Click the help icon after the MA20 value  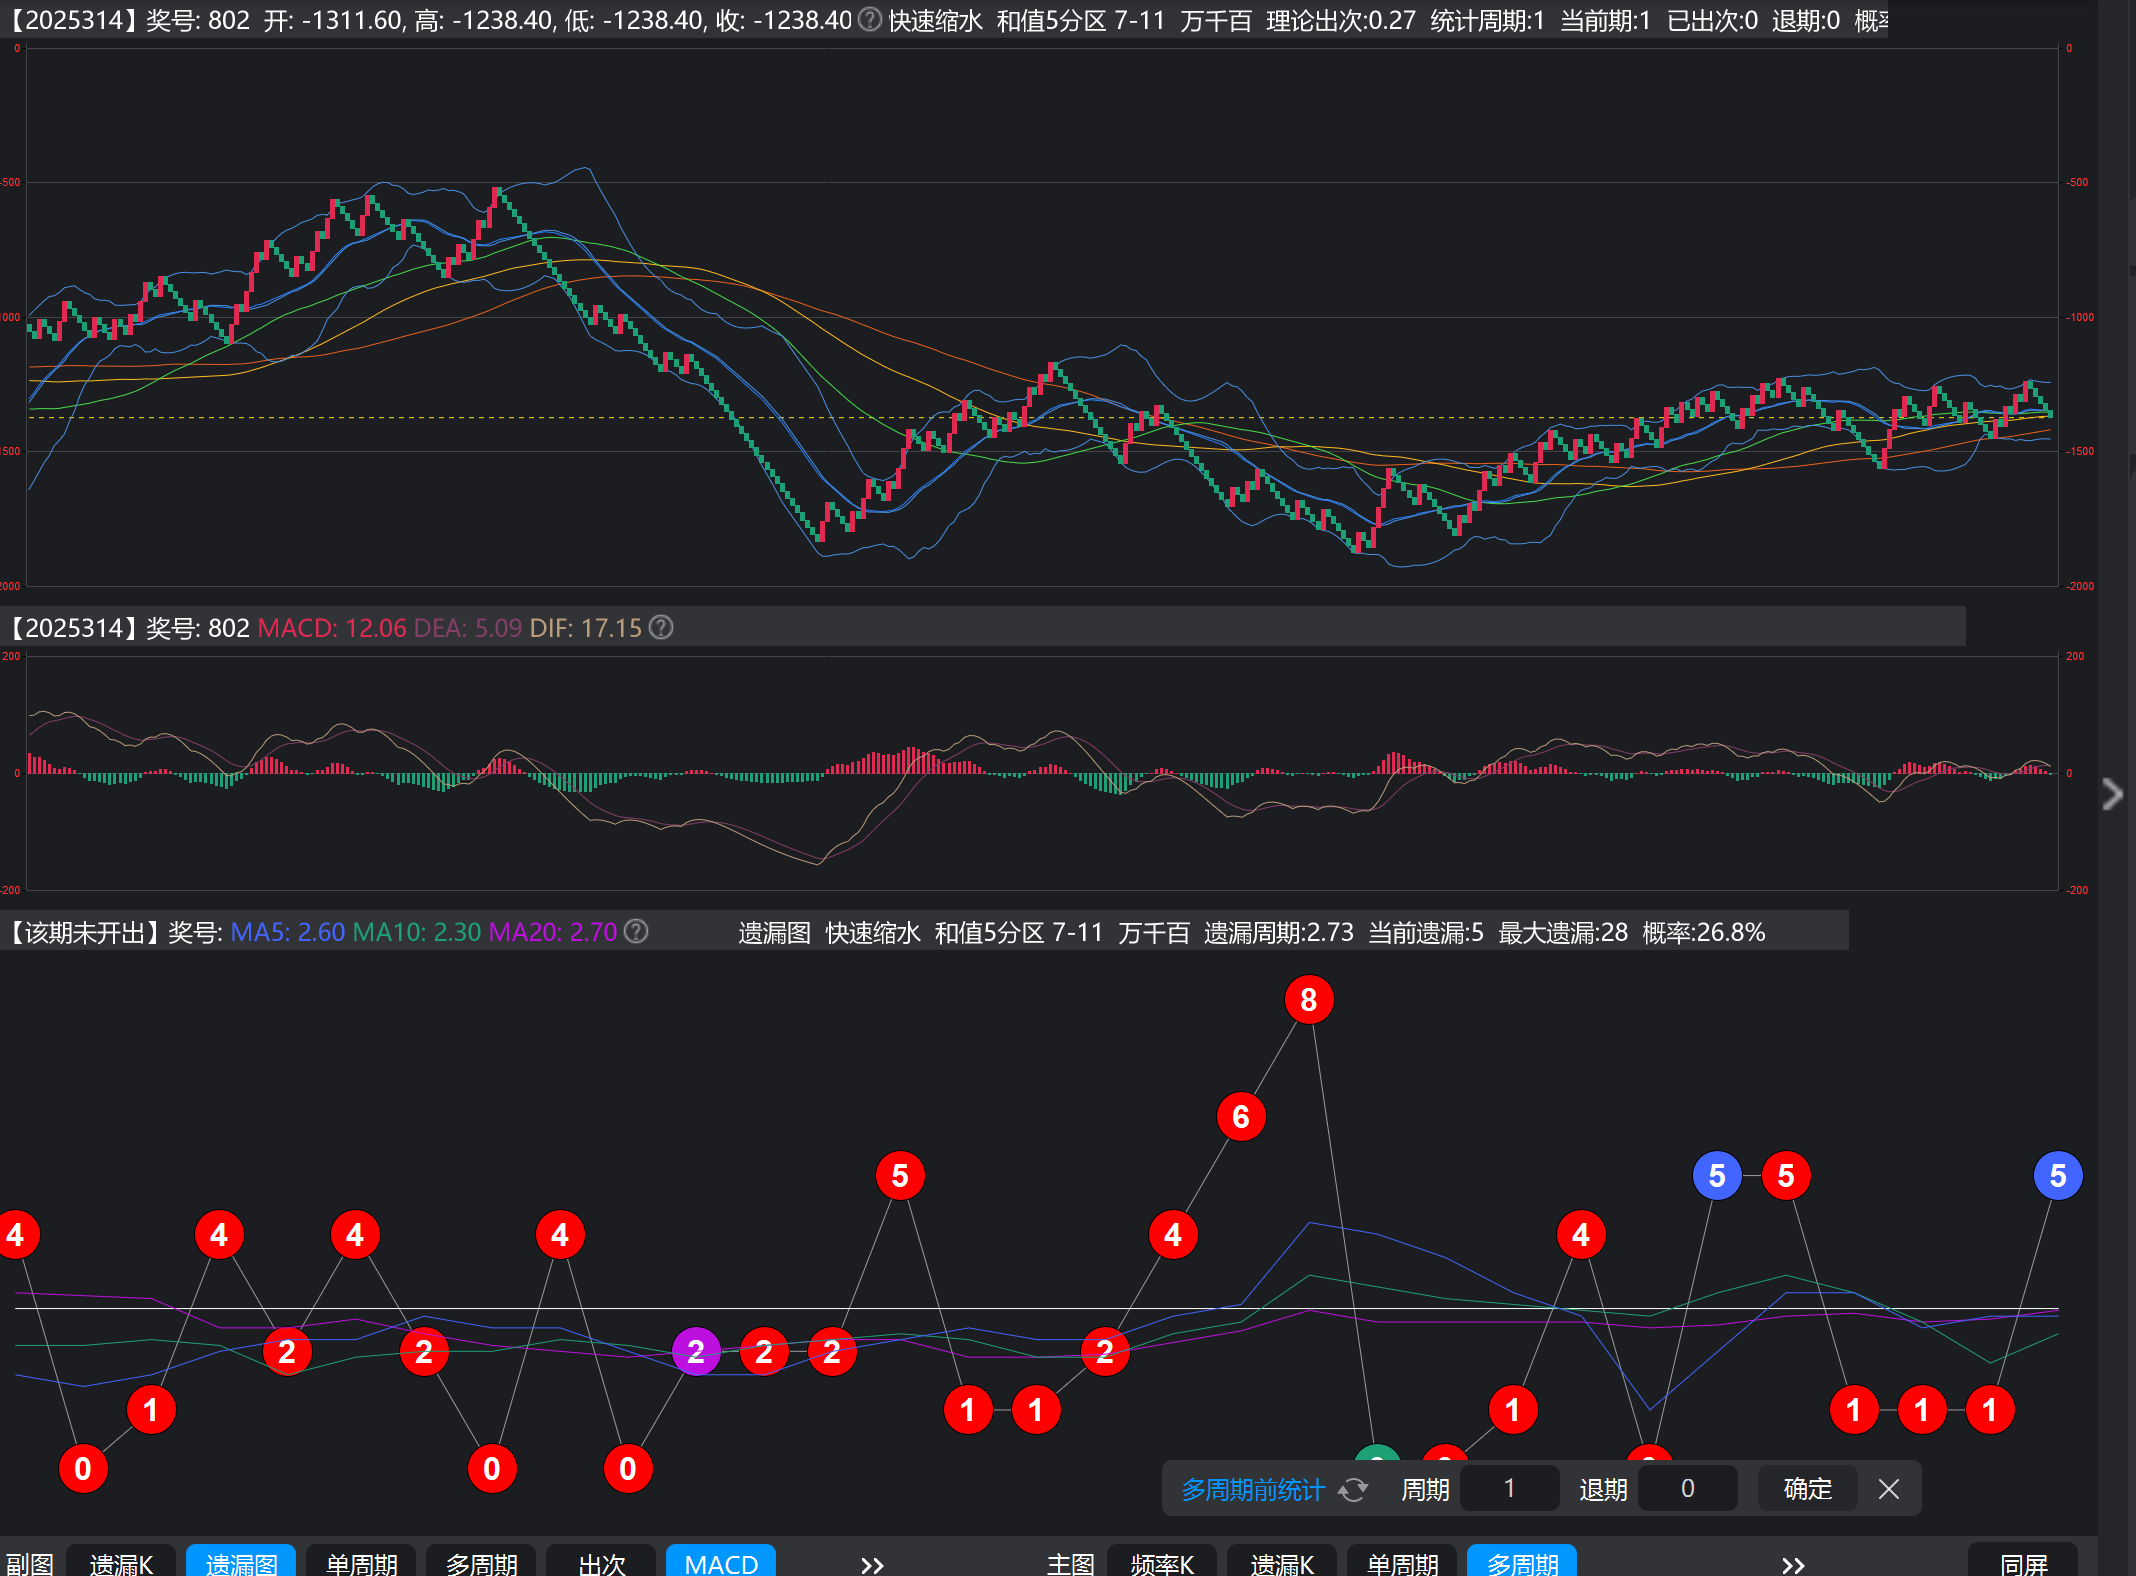[636, 931]
